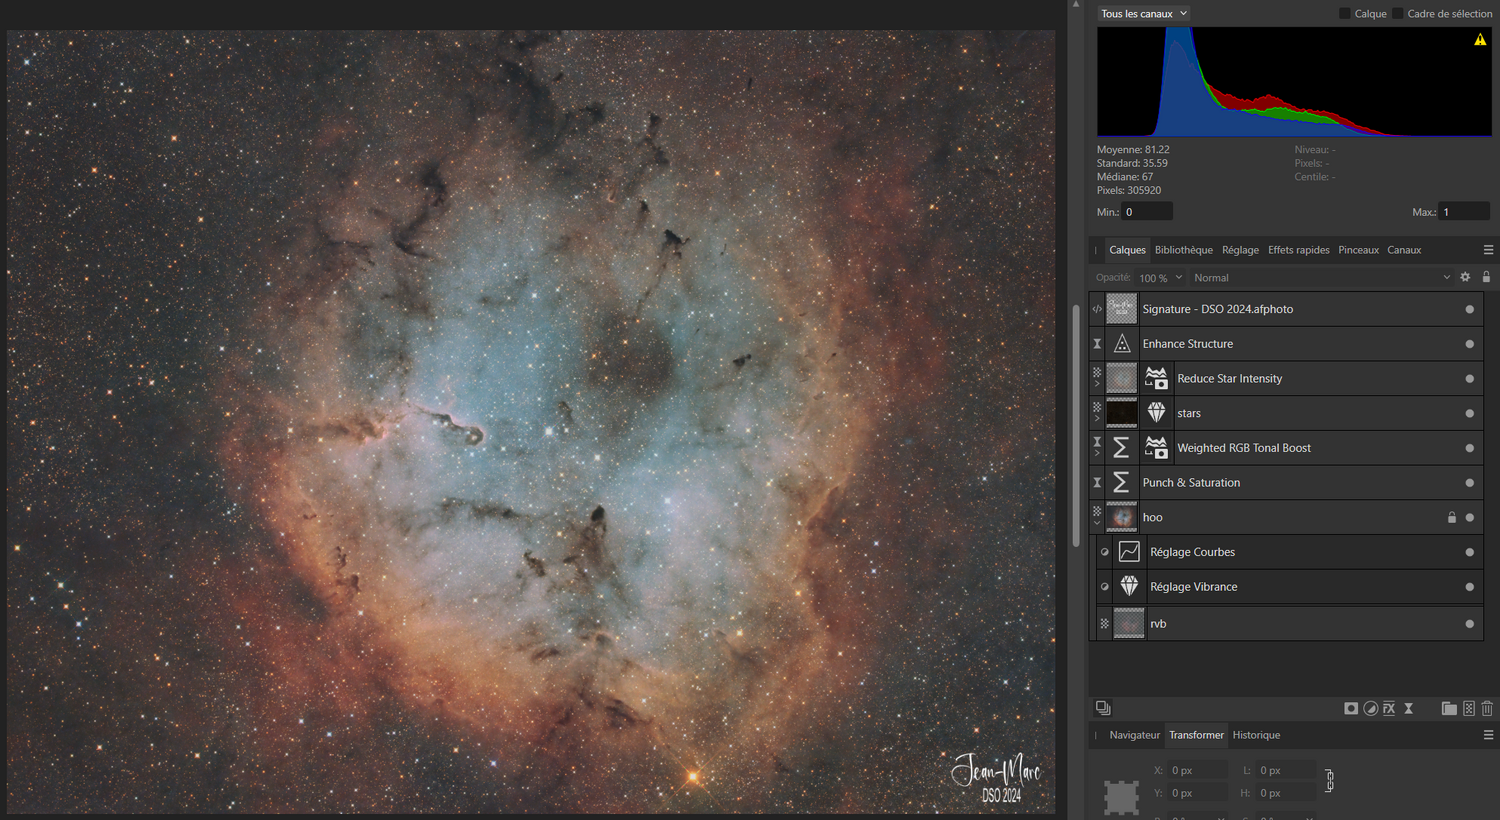
Task: Click the Weighted RGB Tonal Boost sigma icon
Action: point(1121,448)
